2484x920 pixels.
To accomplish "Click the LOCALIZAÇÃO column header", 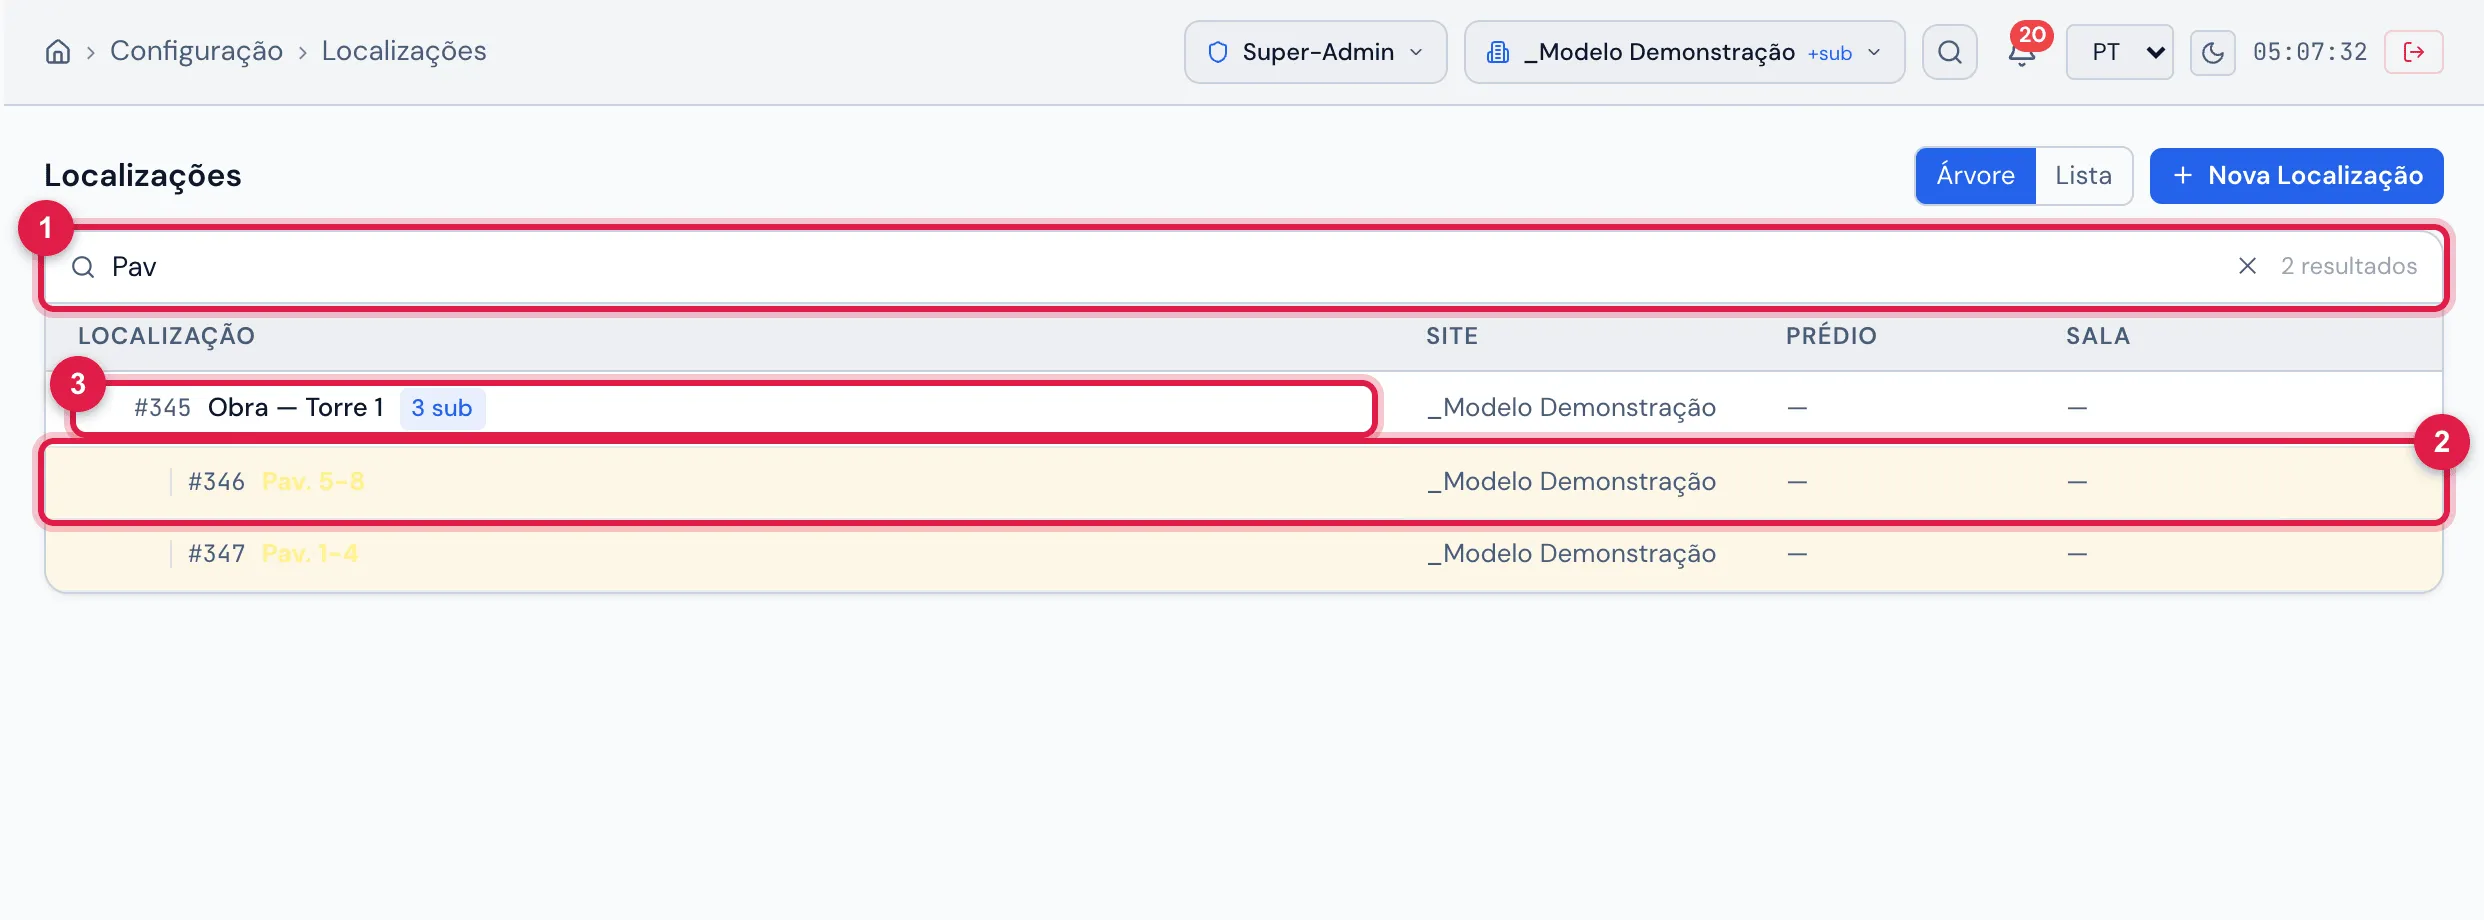I will coord(166,336).
